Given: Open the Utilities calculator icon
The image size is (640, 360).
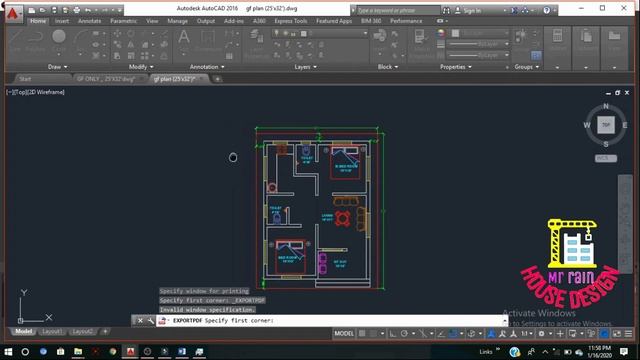Looking at the screenshot, I should pyautogui.click(x=558, y=36).
